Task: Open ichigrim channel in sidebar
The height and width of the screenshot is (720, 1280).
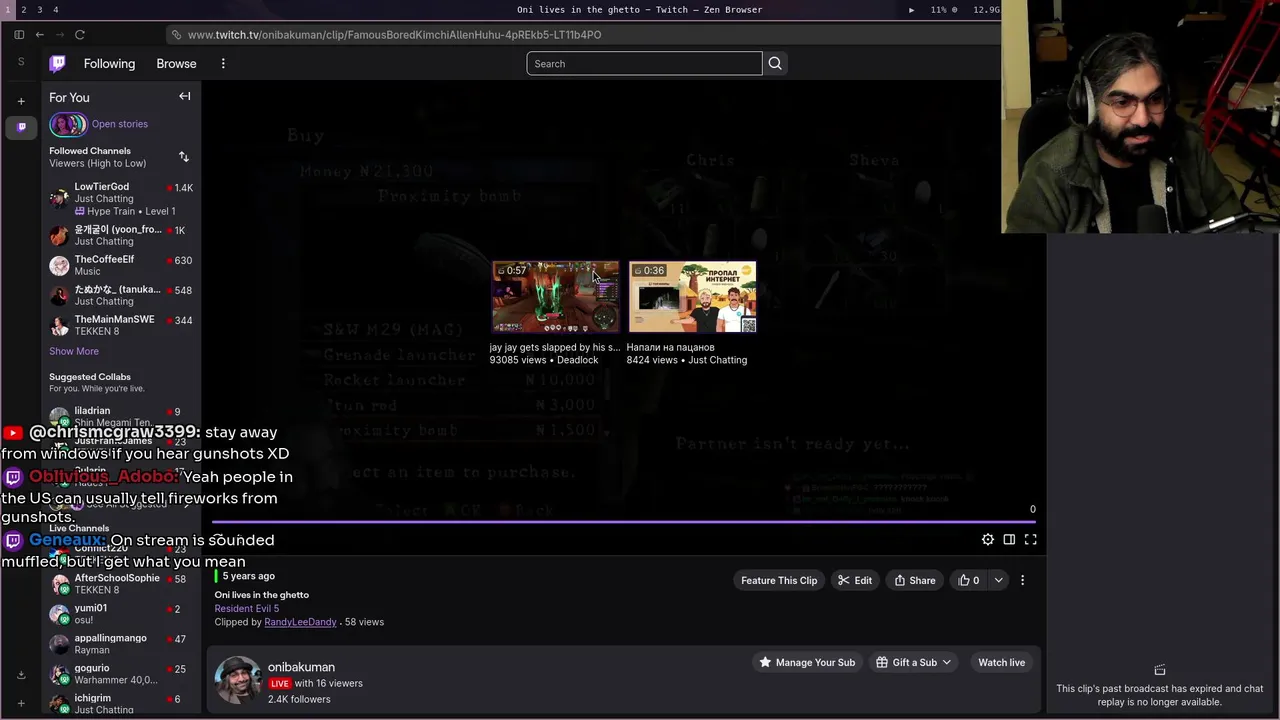Action: click(x=121, y=704)
